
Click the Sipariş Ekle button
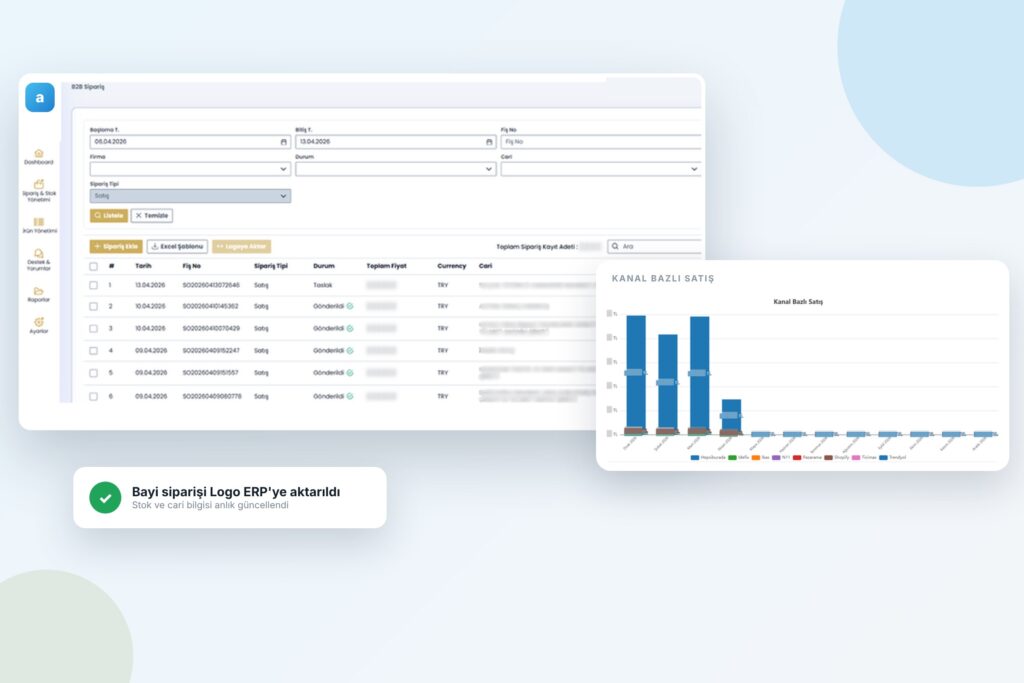coord(116,246)
